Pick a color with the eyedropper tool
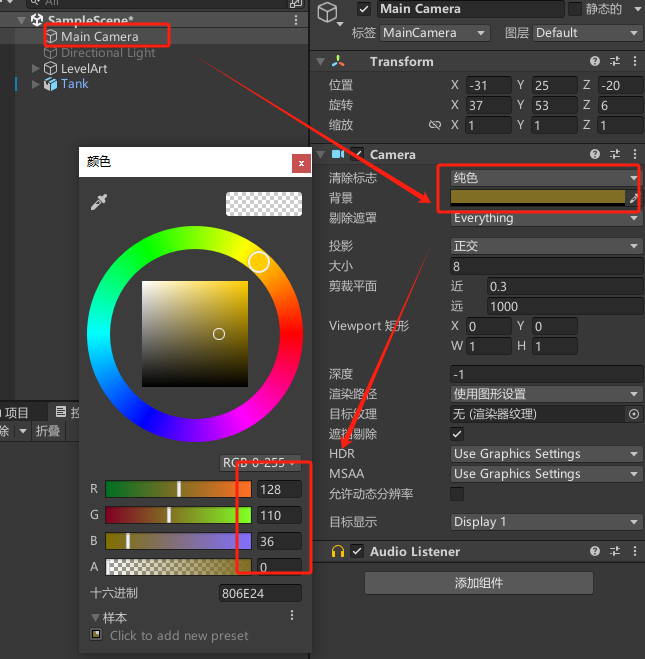Screen dimensions: 645x659 pos(99,202)
